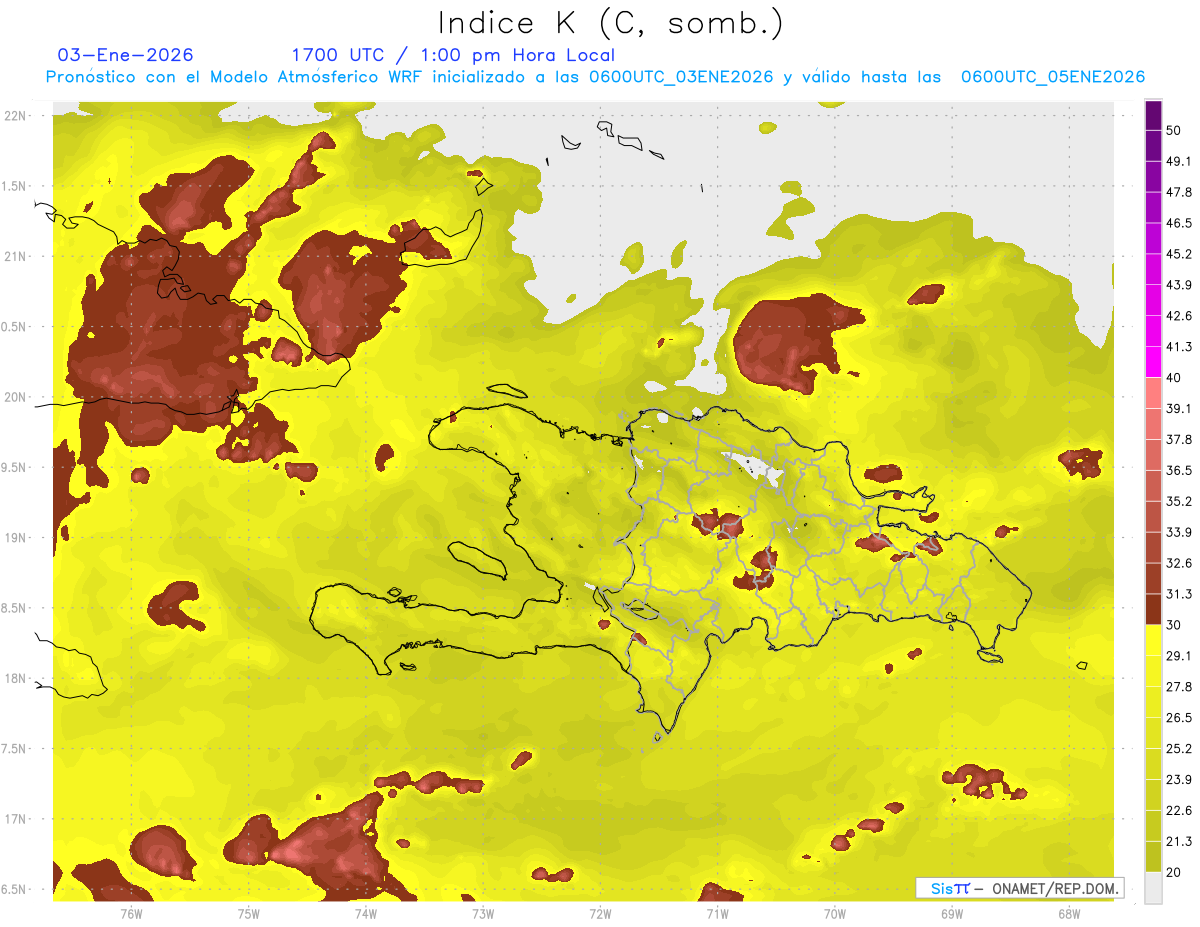Image resolution: width=1200 pixels, height=927 pixels.
Task: Click the 50 value on the color scale
Action: pyautogui.click(x=1174, y=131)
